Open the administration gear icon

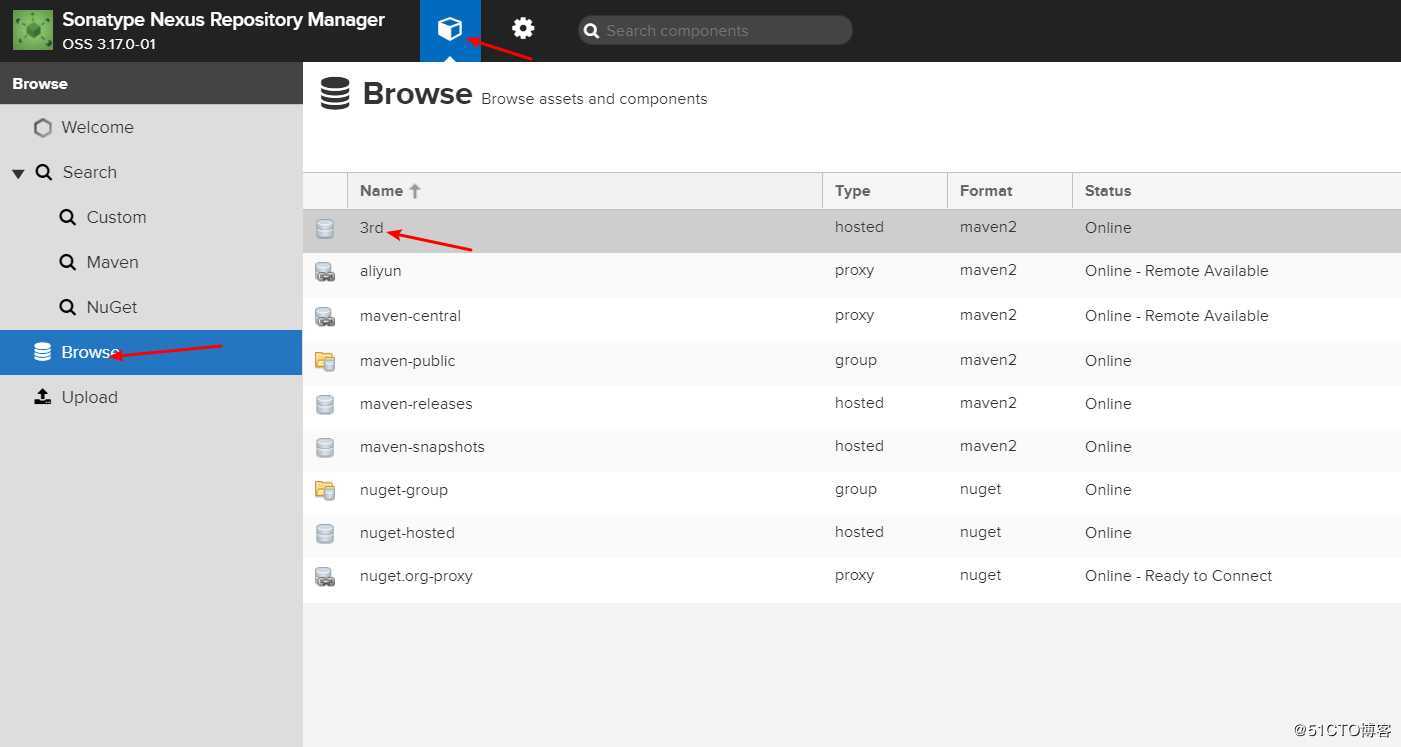tap(523, 29)
